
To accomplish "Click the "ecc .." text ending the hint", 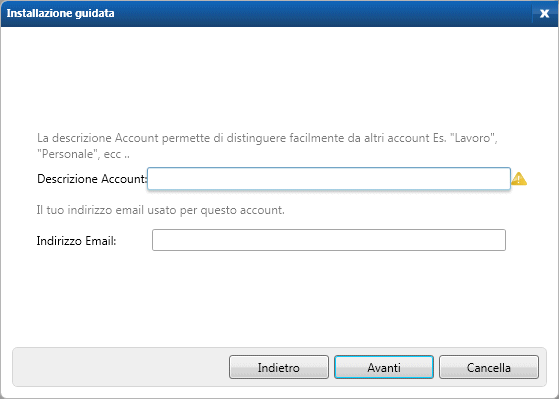I will 117,154.
